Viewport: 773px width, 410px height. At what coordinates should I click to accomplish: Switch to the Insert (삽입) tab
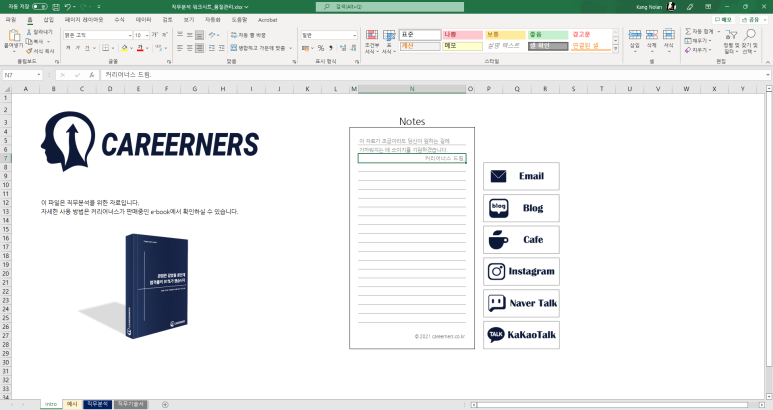(48, 20)
